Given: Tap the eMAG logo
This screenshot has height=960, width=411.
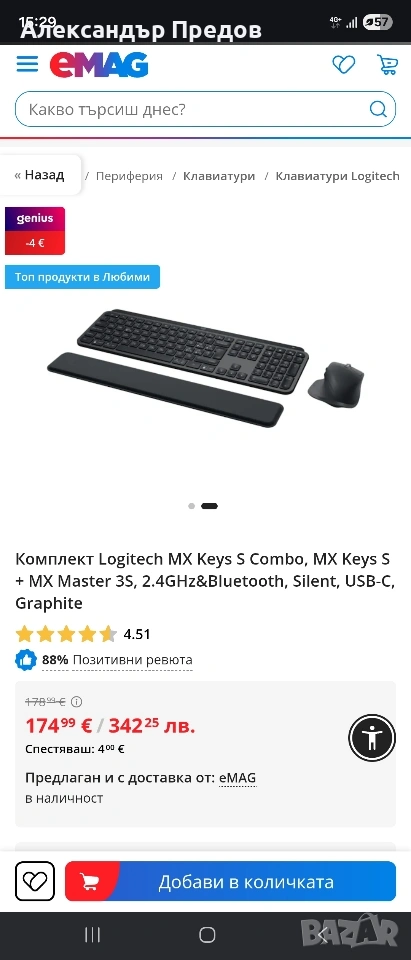Looking at the screenshot, I should click(99, 64).
